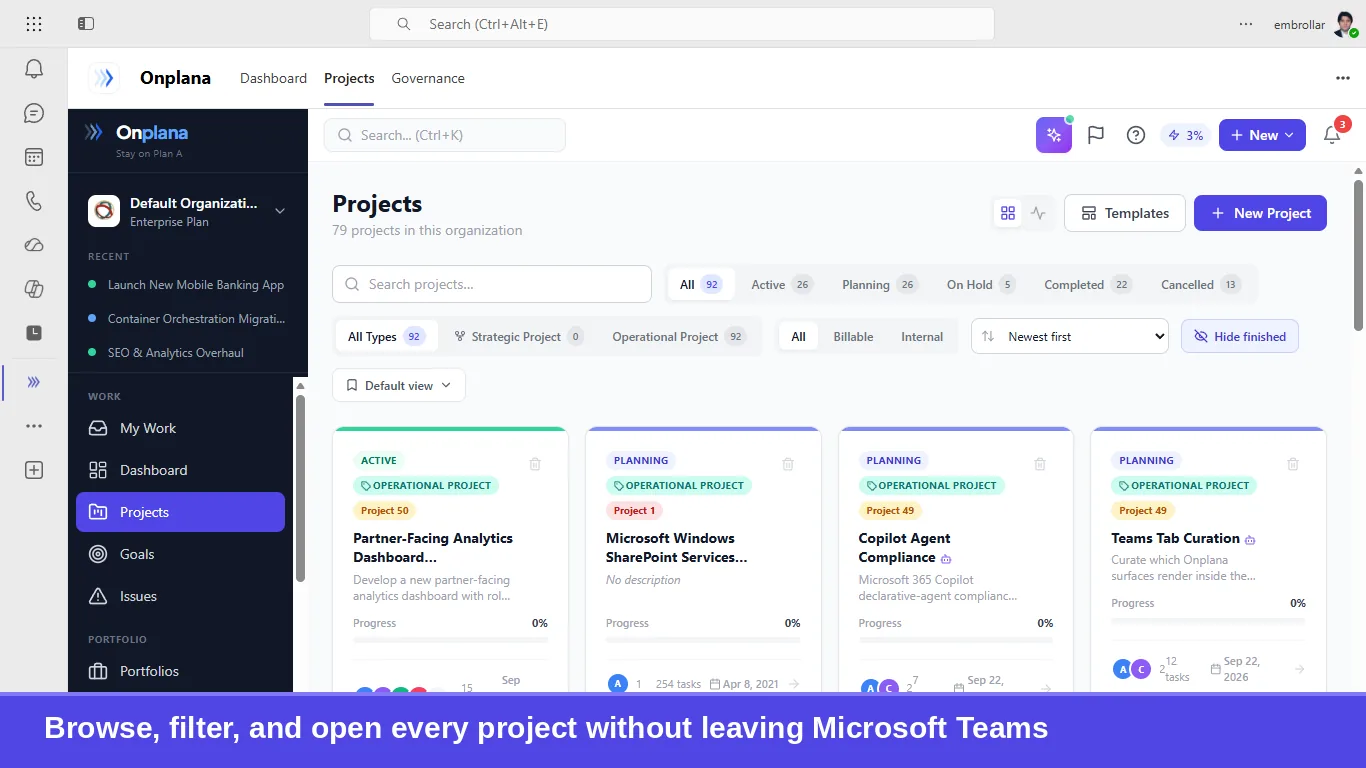Image resolution: width=1366 pixels, height=768 pixels.
Task: Open Goals in sidebar
Action: coord(180,554)
